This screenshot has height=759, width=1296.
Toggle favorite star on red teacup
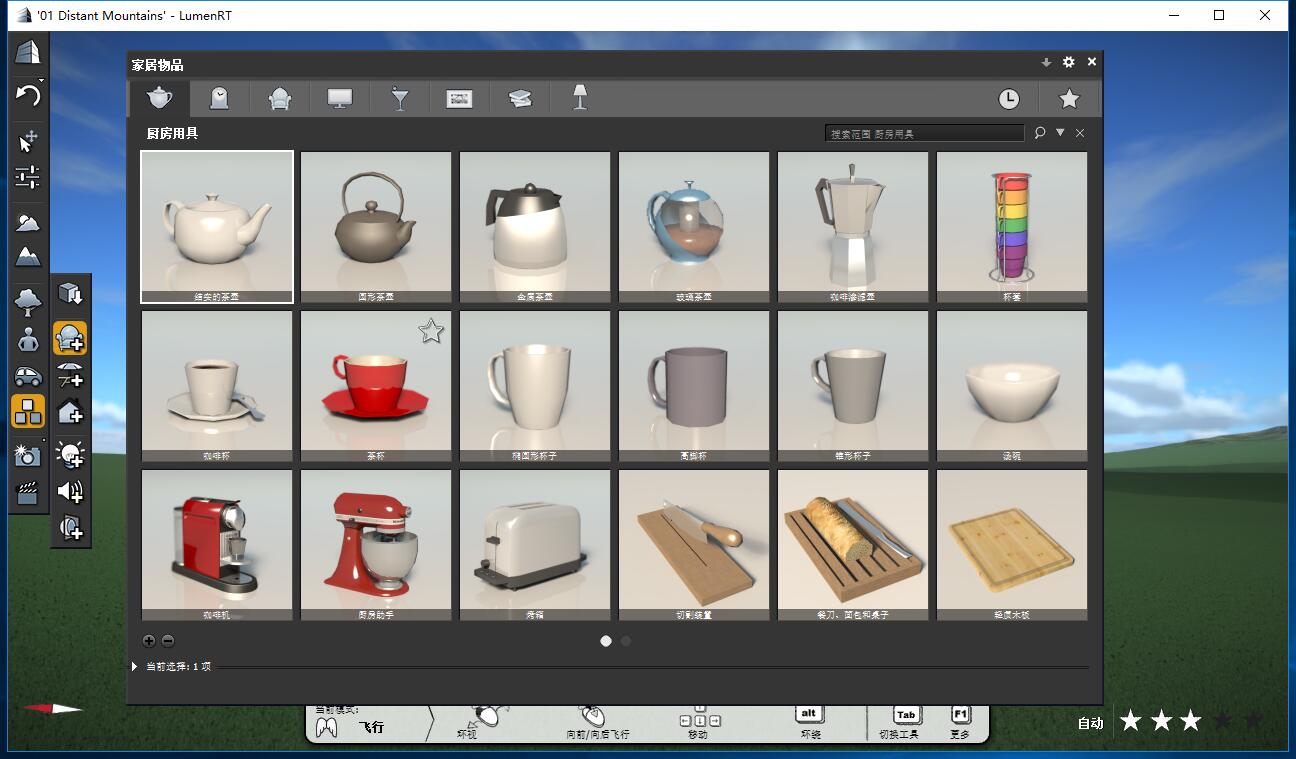431,331
